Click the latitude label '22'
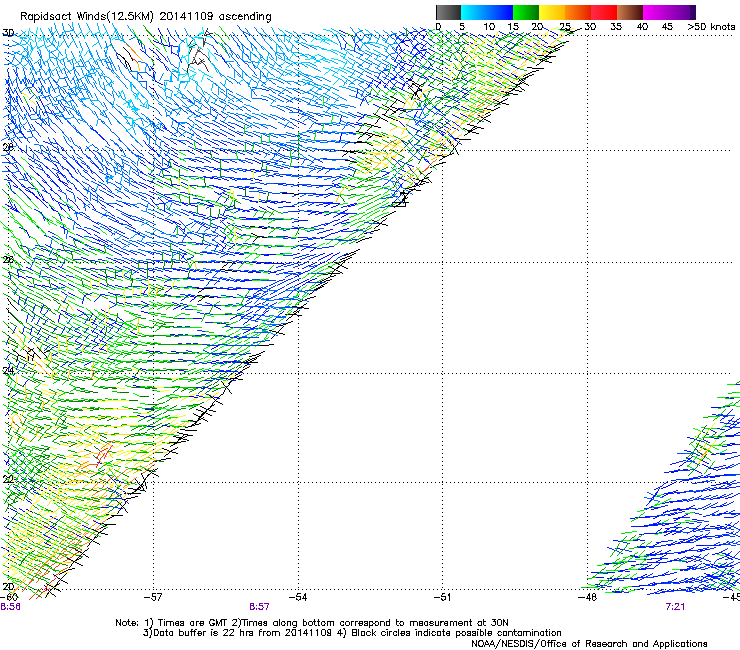The image size is (740, 650). [8, 479]
